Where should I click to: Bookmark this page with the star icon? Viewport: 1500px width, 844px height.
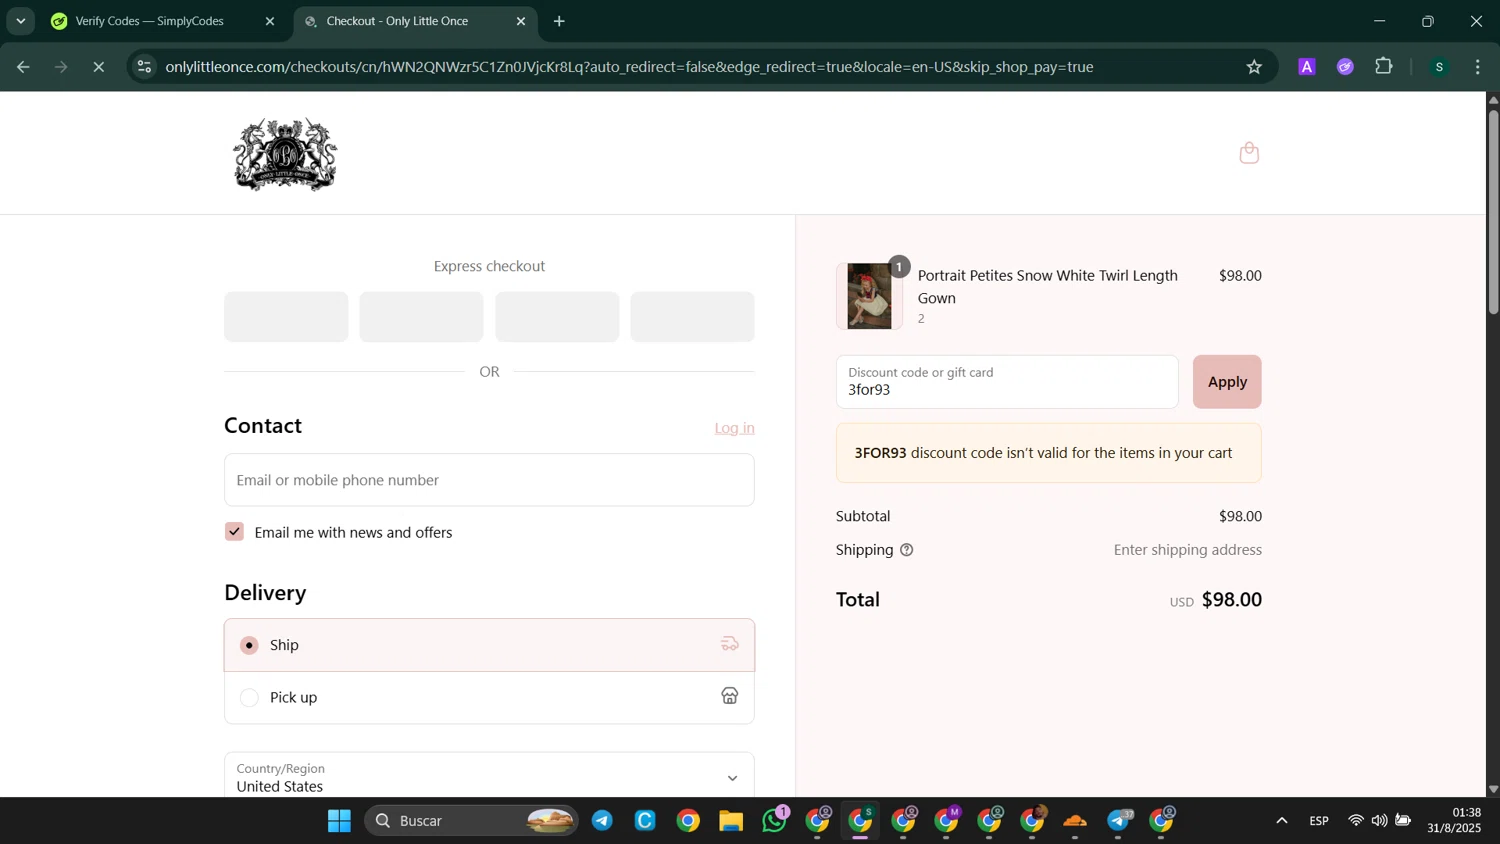click(1254, 67)
